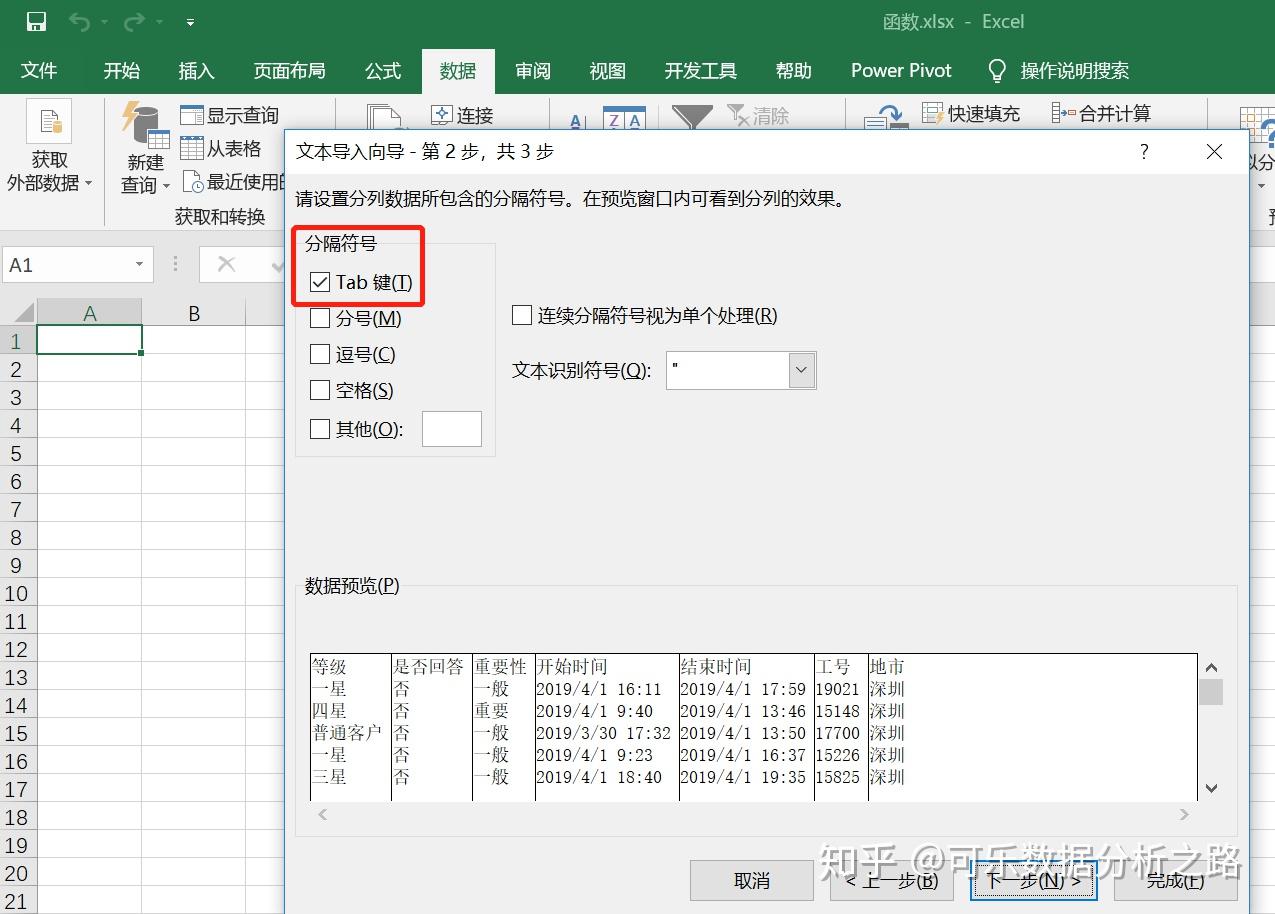Screen dimensions: 1275x914
Task: Click the 取消 button
Action: 752,880
